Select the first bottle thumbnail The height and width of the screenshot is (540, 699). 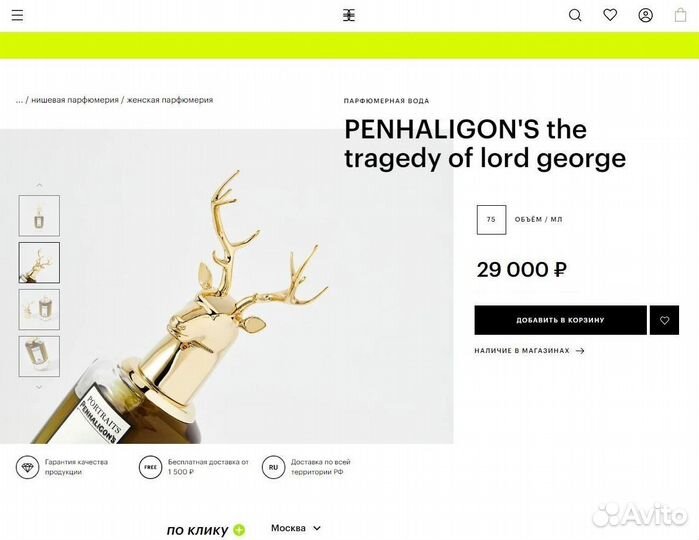(39, 215)
